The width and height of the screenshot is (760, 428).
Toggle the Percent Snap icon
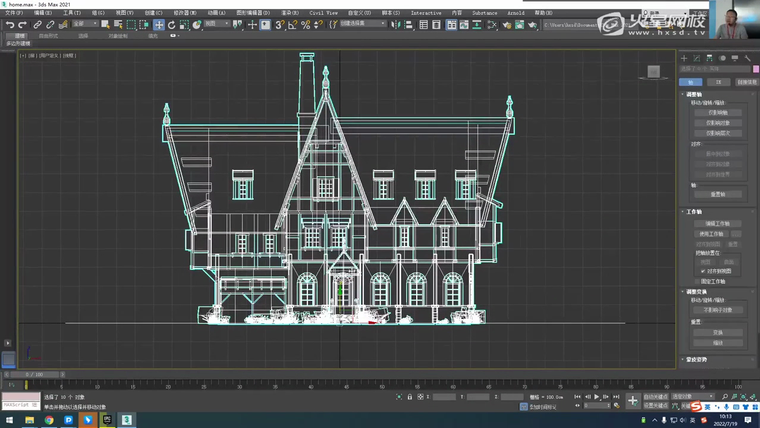(304, 24)
